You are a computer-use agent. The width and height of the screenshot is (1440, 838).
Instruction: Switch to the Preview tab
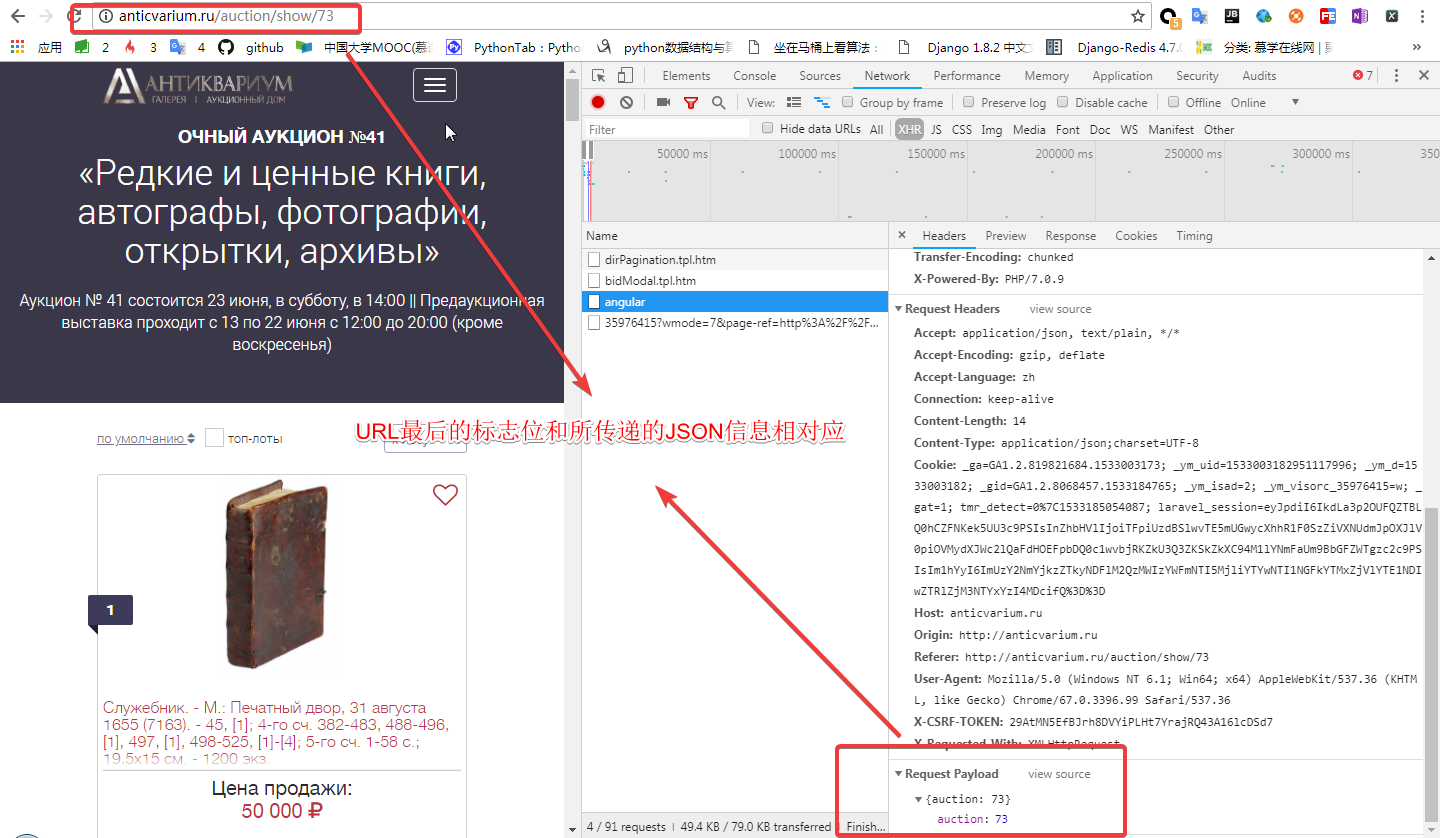[x=1005, y=235]
